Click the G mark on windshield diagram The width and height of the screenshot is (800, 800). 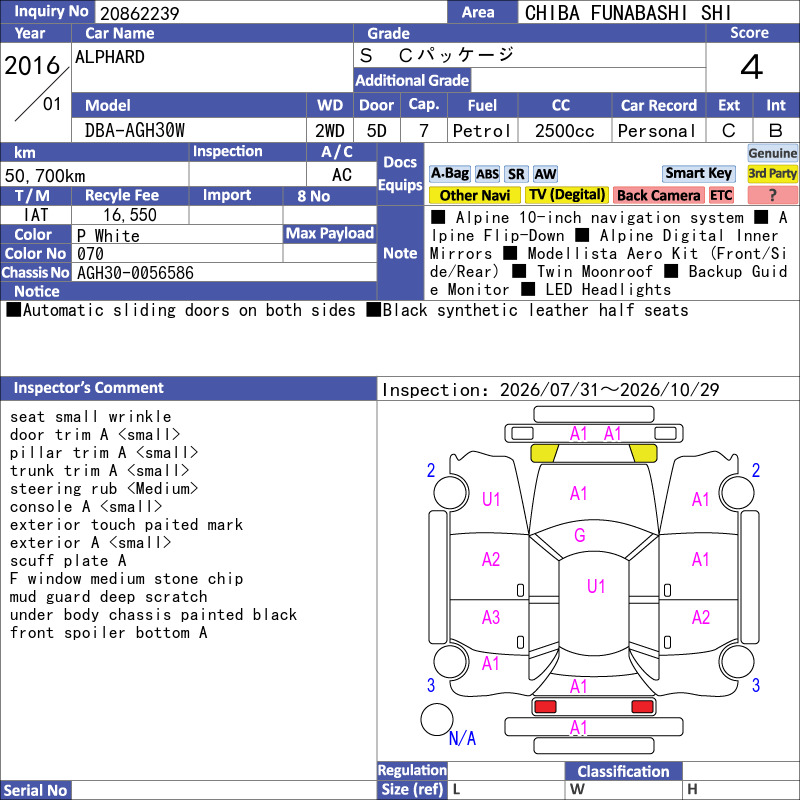pos(580,535)
